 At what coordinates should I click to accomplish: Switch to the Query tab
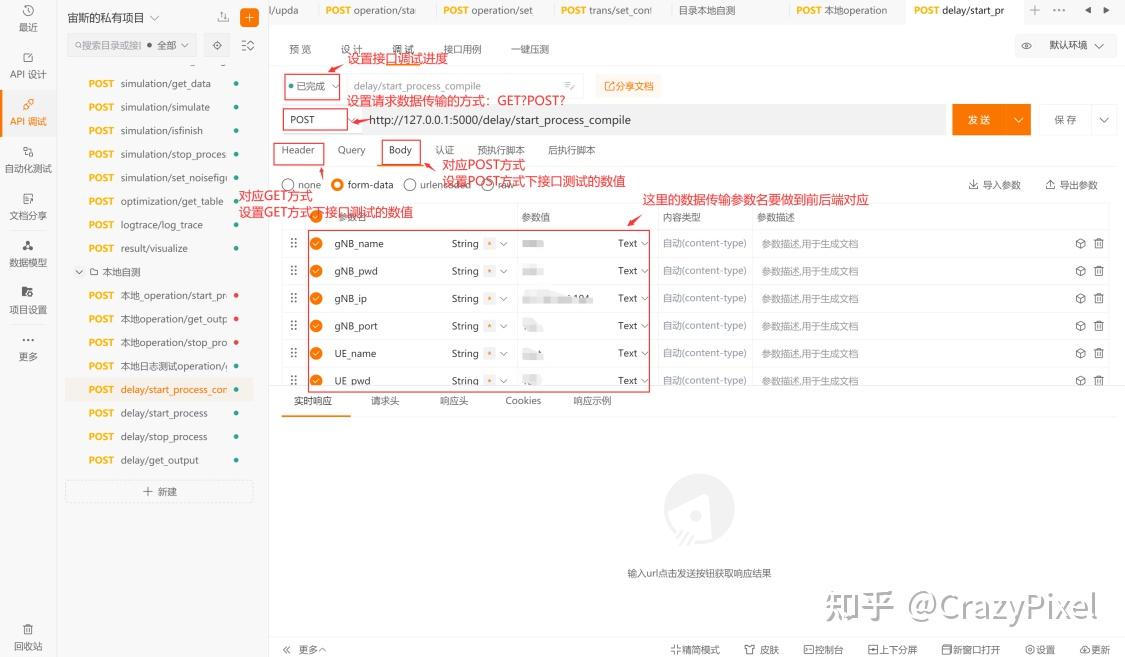tap(351, 150)
